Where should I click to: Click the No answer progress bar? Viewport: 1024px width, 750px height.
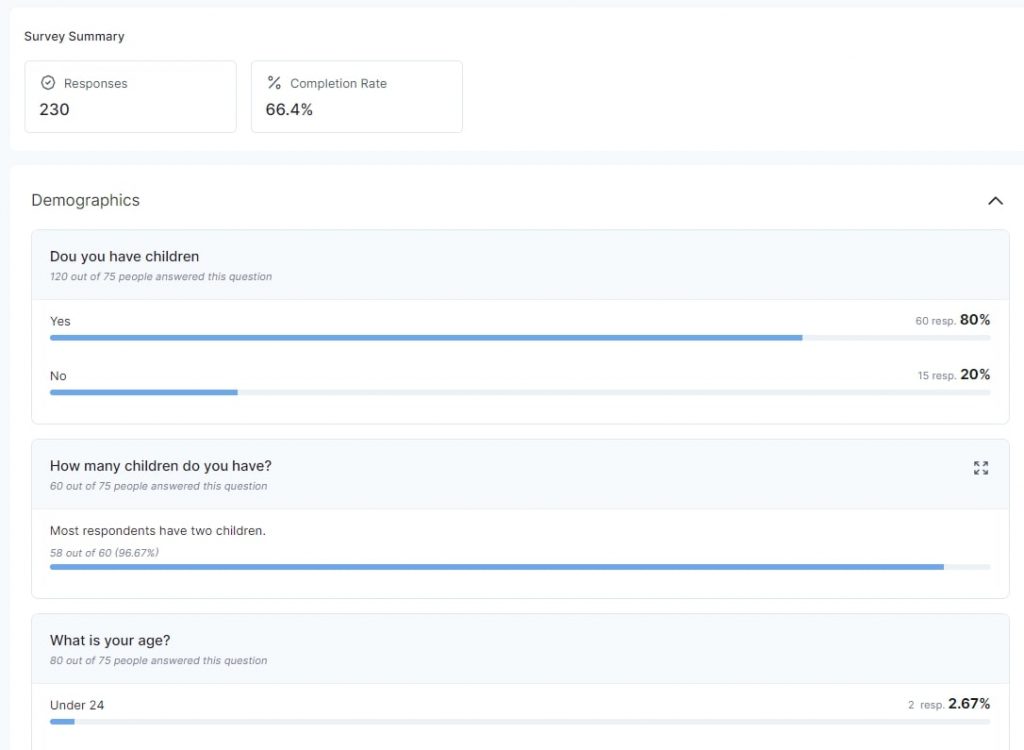(520, 393)
